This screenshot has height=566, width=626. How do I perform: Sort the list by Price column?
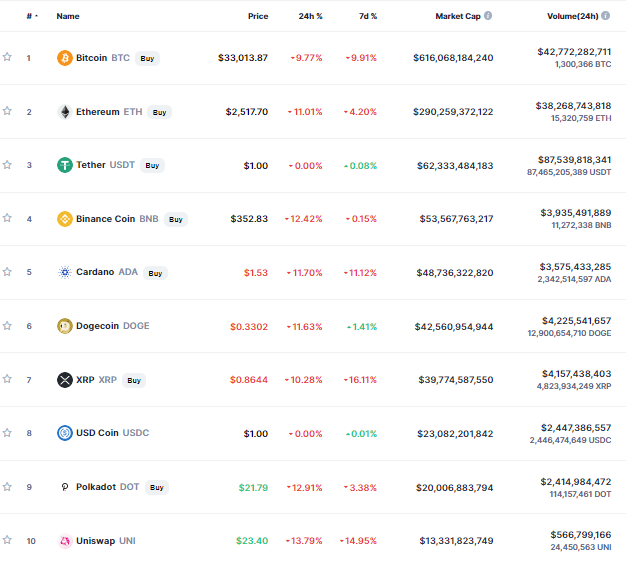pyautogui.click(x=258, y=16)
